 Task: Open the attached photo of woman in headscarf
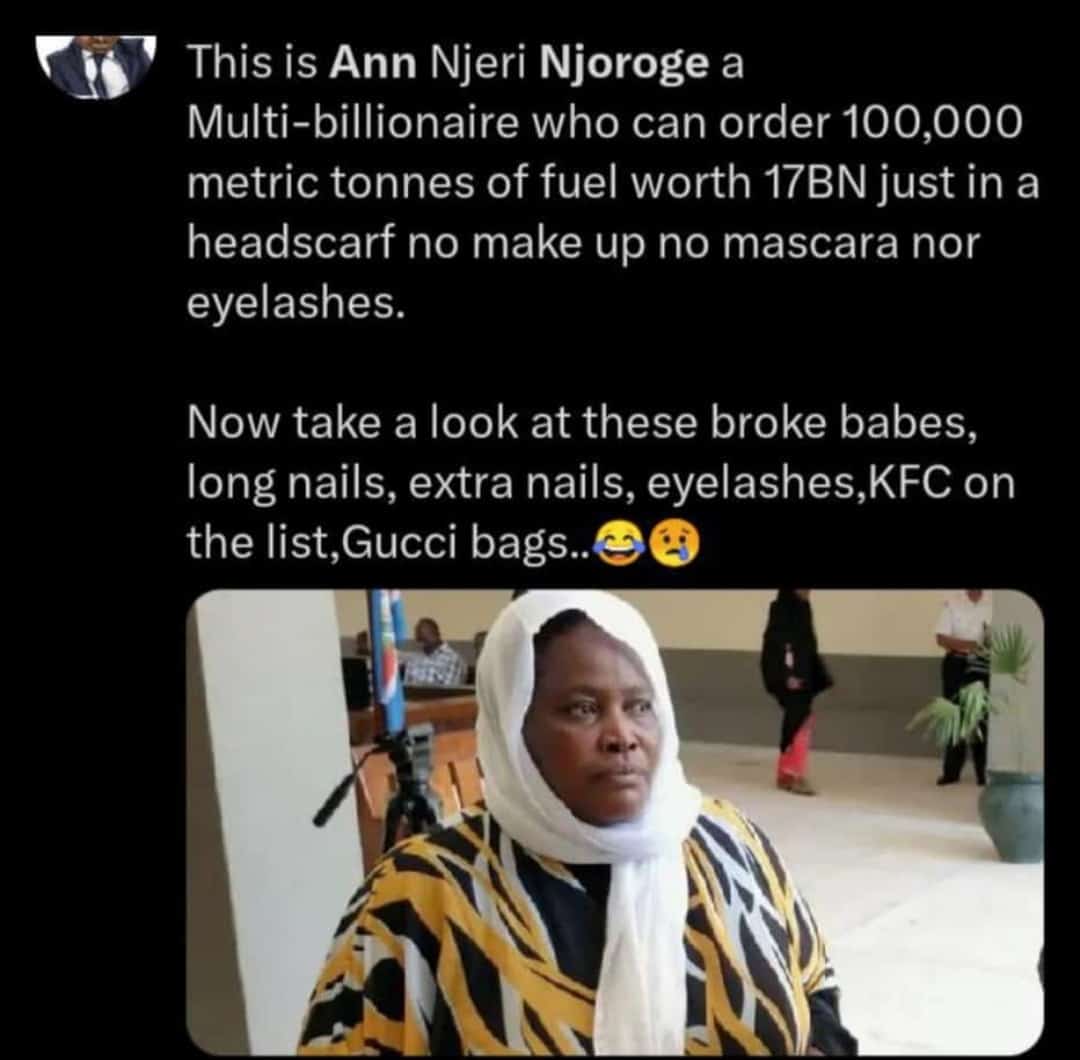[x=615, y=822]
